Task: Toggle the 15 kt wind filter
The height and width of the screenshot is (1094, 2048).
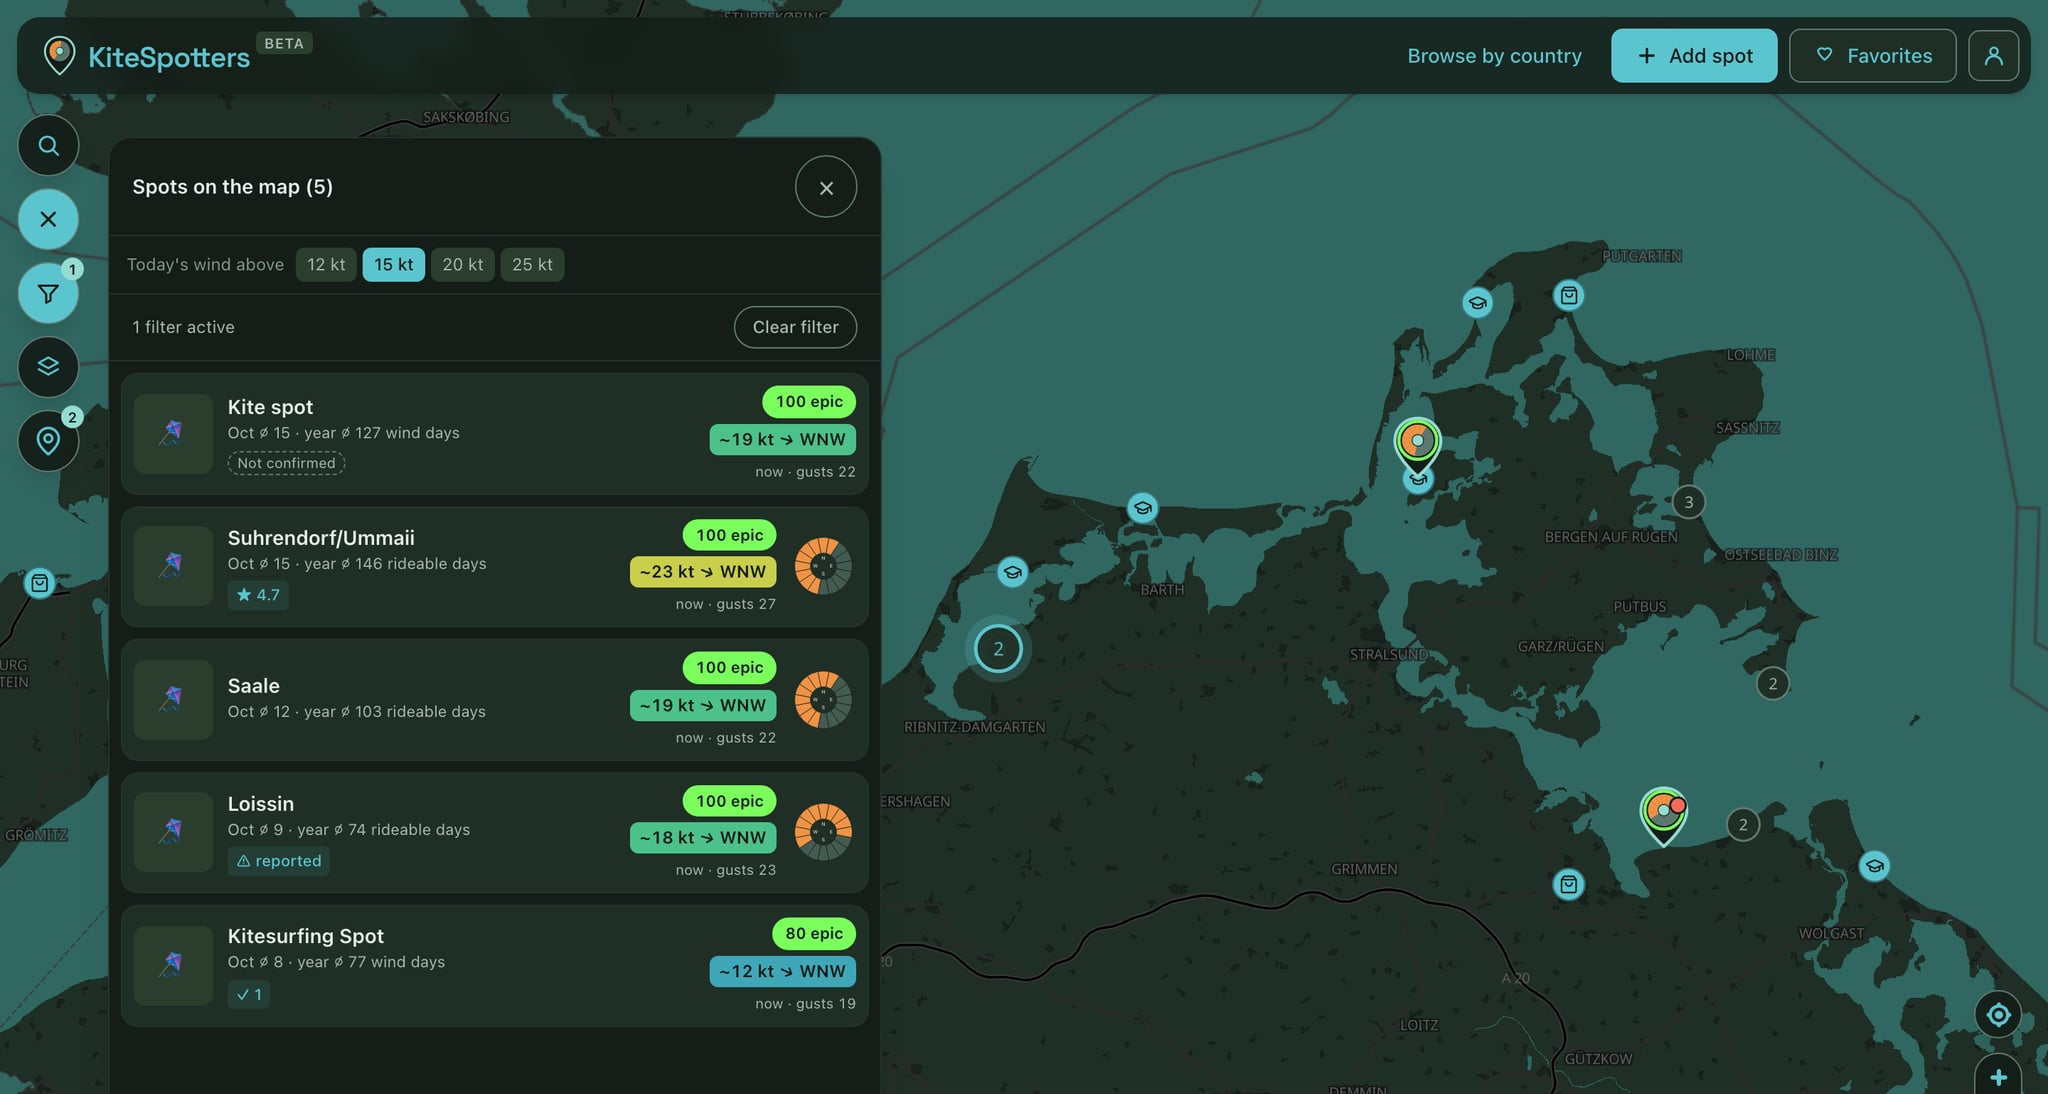Action: 393,265
